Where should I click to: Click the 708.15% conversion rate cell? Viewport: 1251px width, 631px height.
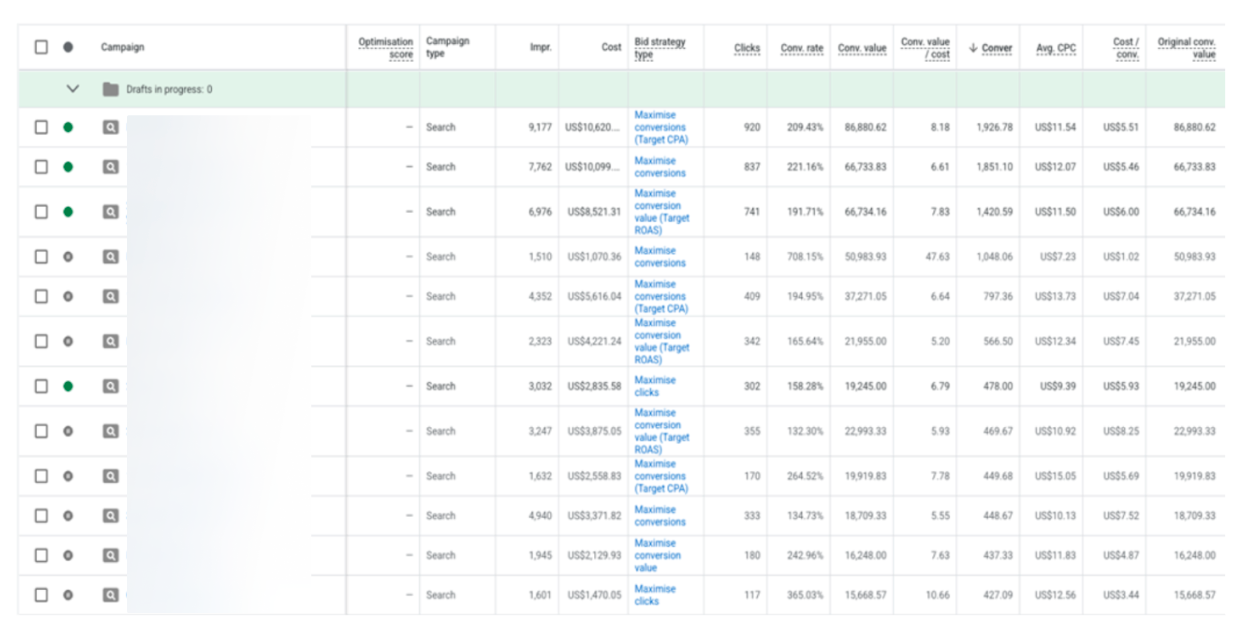(802, 257)
